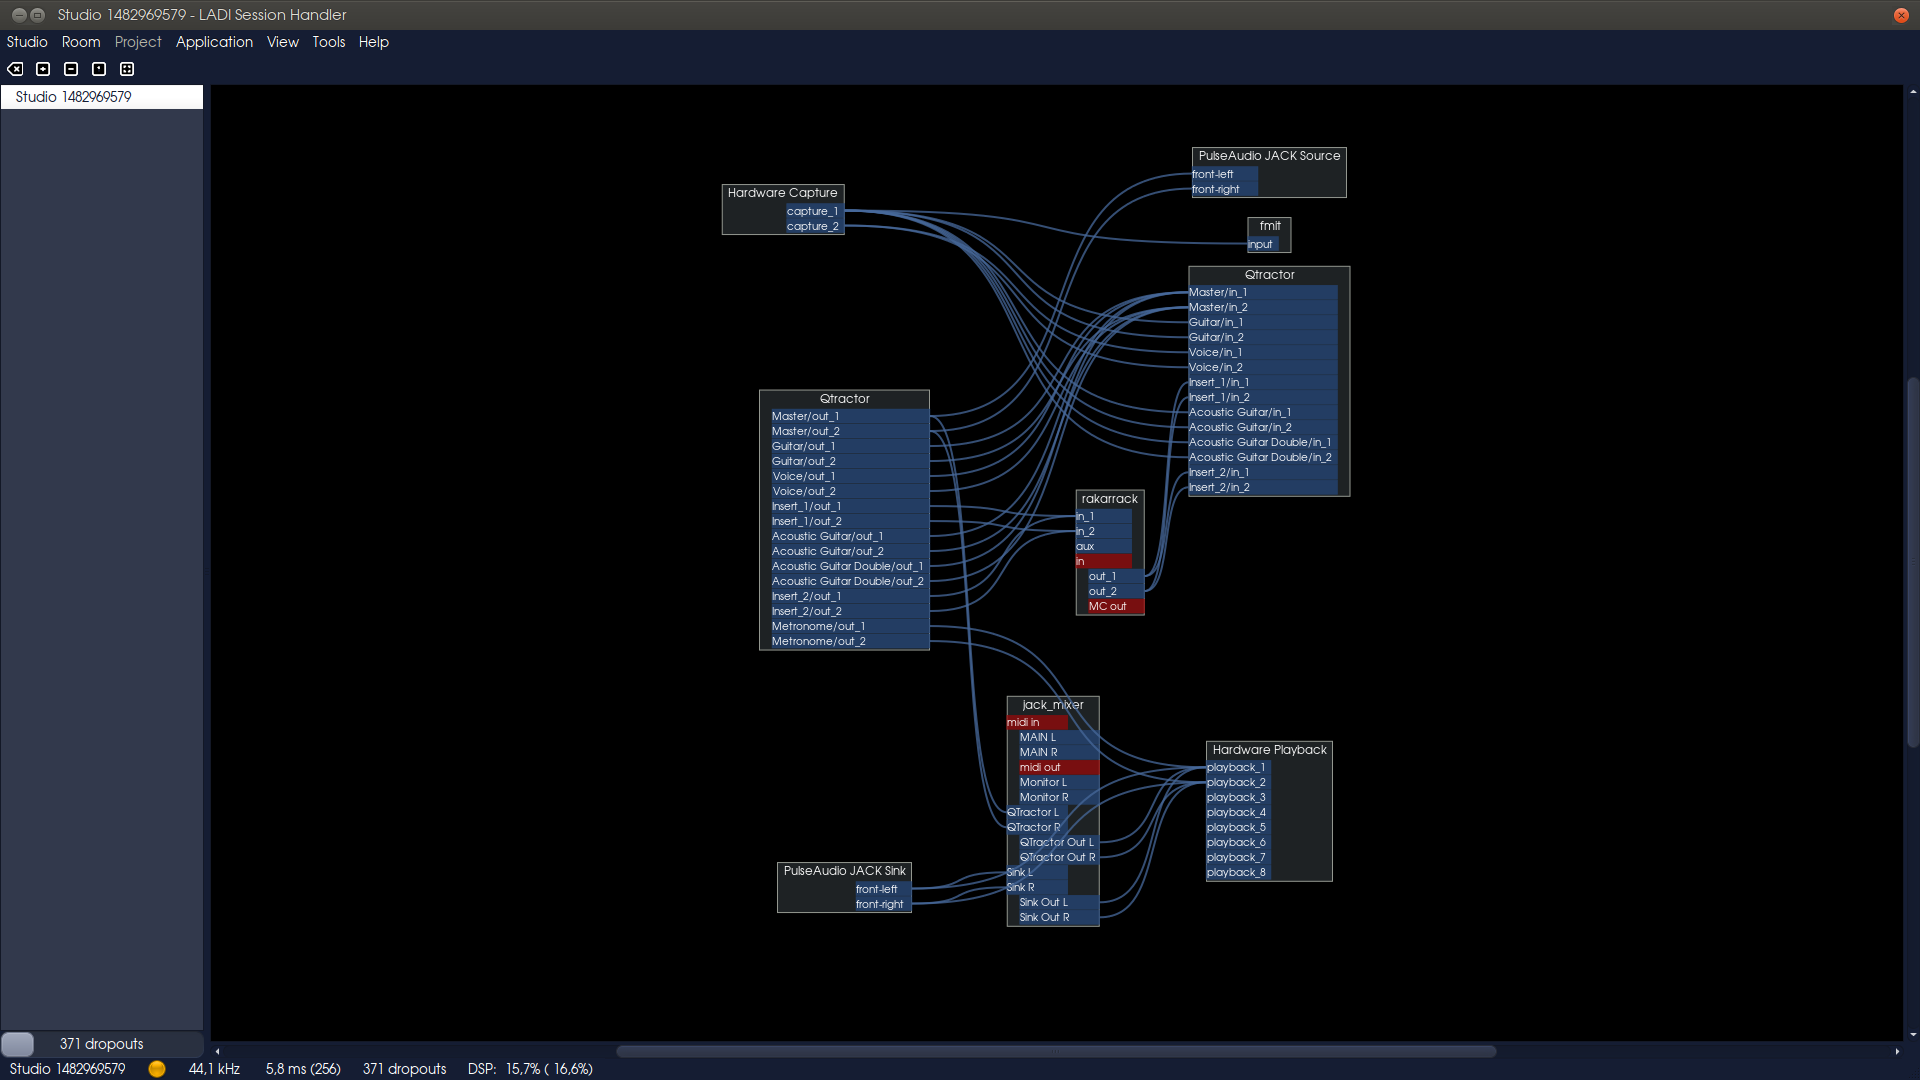Select Metronome/out_1 port on Qtractor

848,626
